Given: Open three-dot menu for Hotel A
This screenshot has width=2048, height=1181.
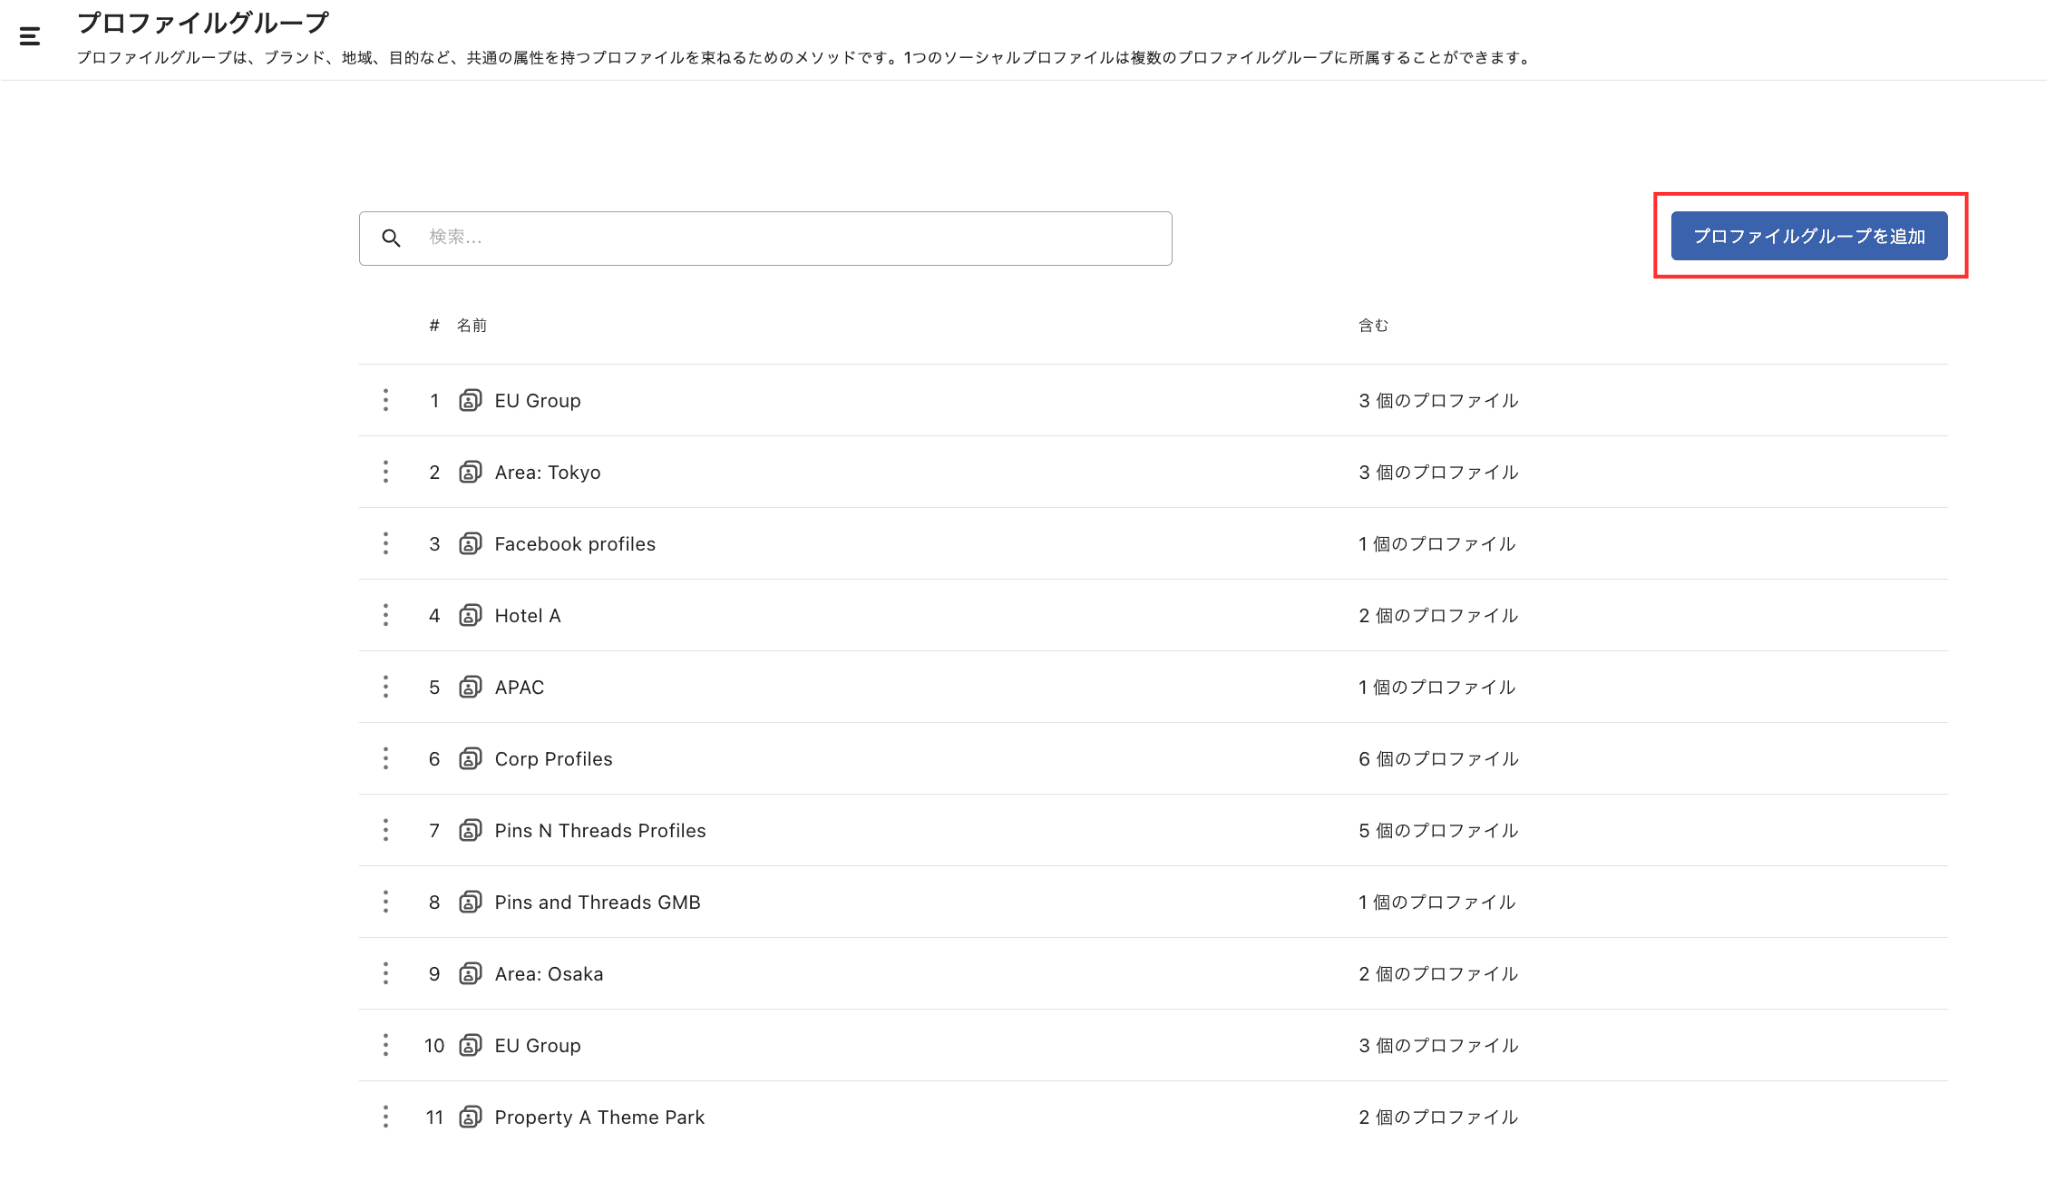Looking at the screenshot, I should coord(385,615).
